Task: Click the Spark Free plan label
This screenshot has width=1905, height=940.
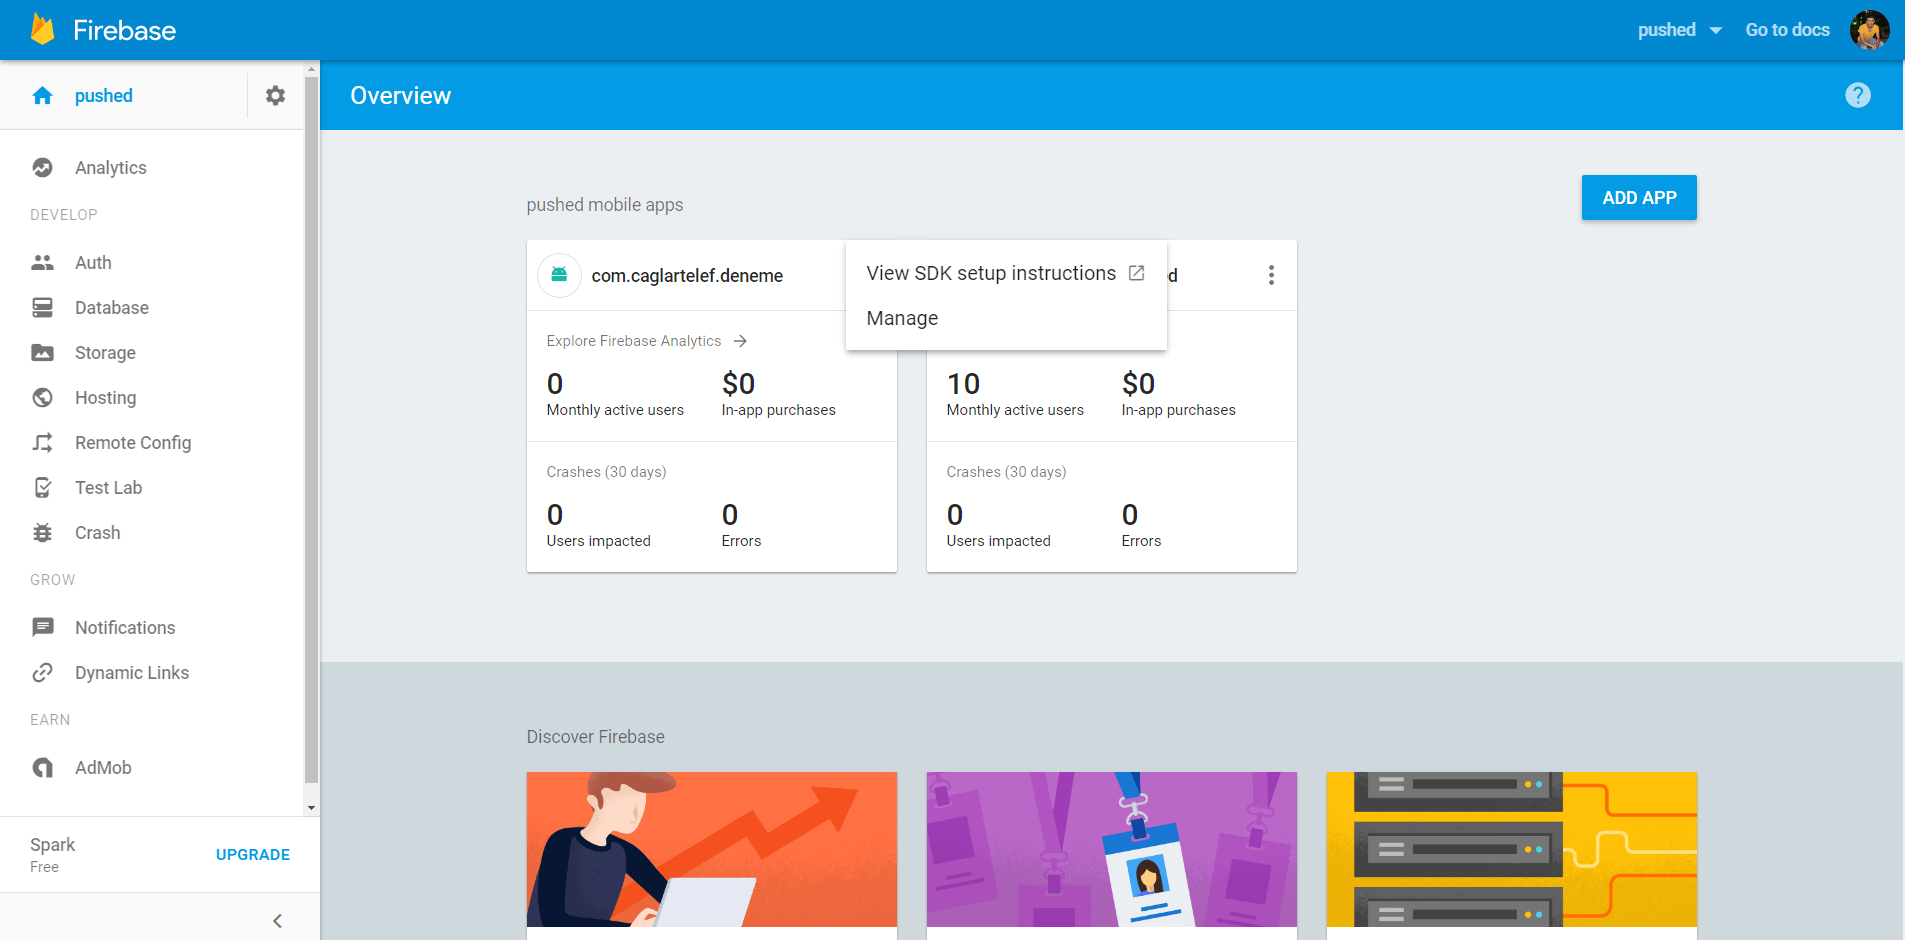Action: 52,854
